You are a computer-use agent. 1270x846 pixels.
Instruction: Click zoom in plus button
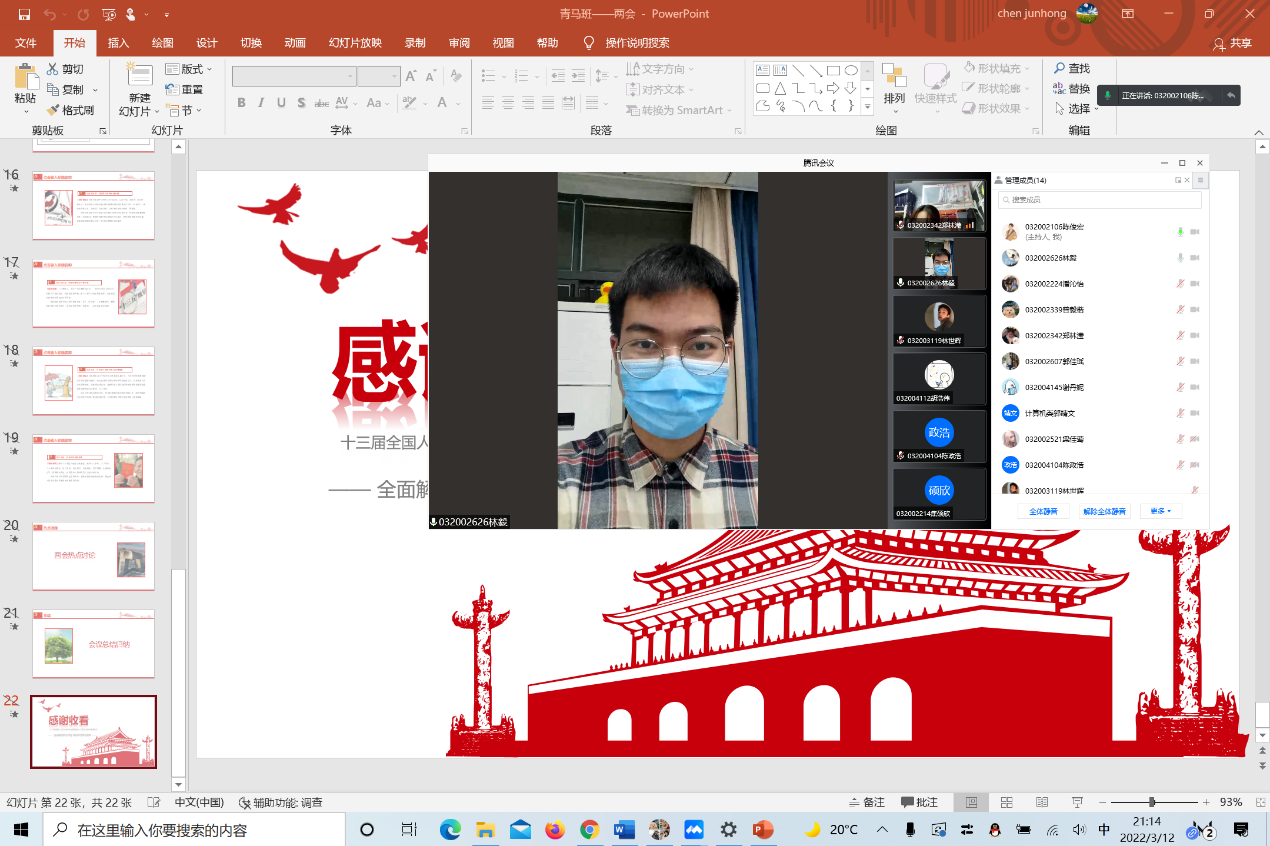coord(1206,802)
